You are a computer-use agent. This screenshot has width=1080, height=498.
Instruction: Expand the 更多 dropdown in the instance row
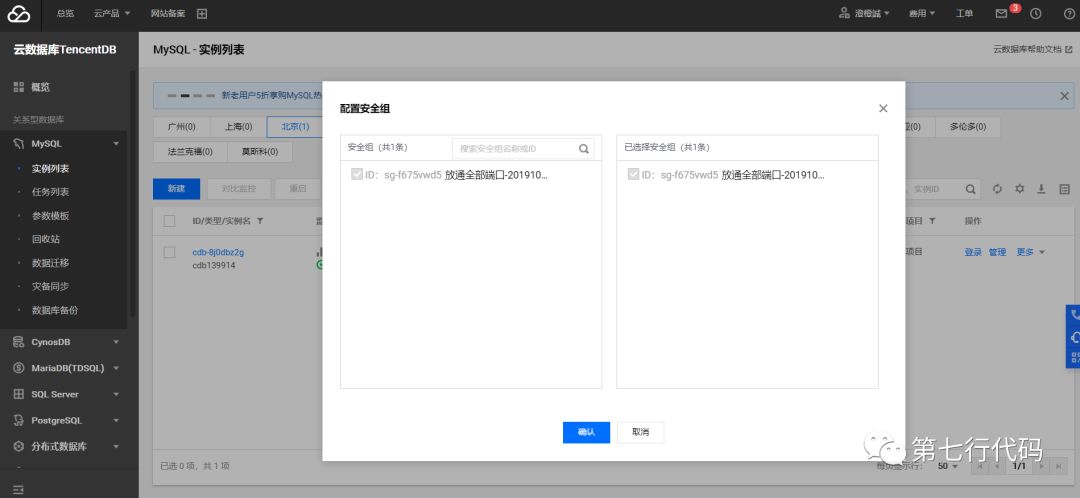click(x=1030, y=252)
